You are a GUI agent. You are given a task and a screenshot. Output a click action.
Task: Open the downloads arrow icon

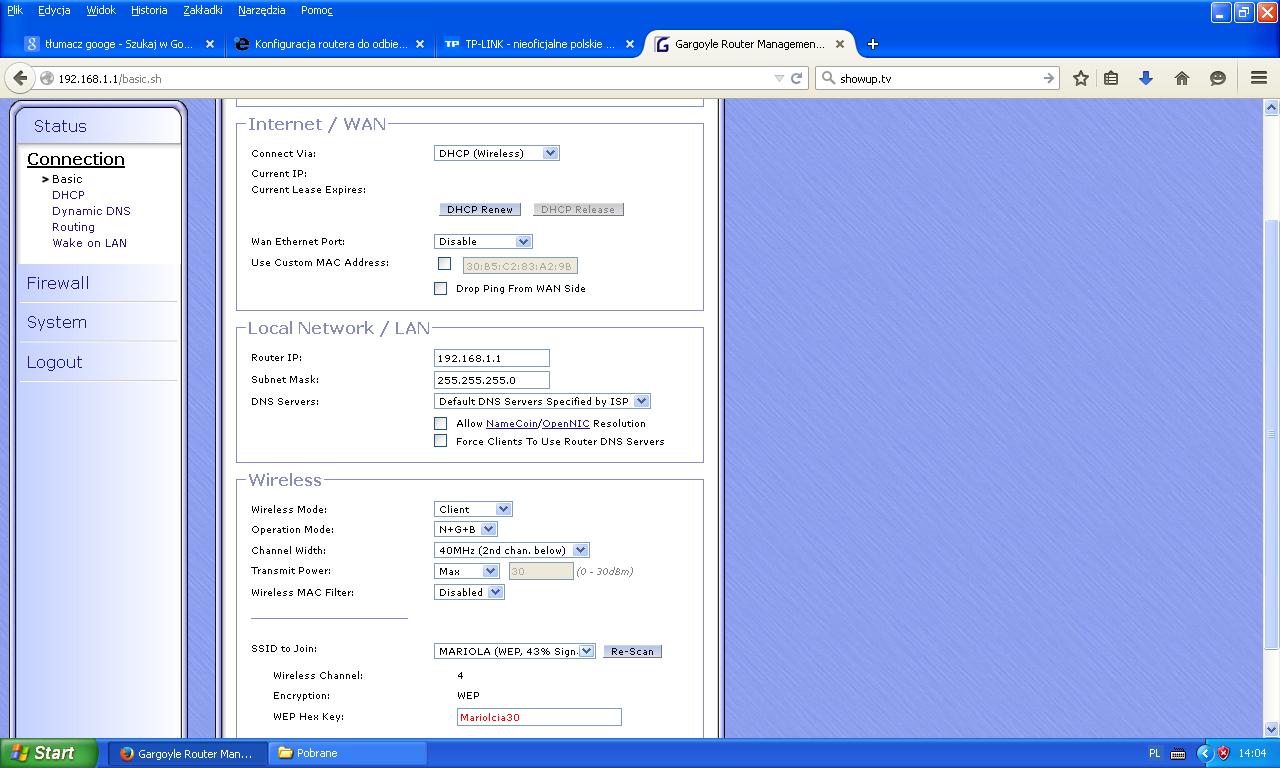(1146, 78)
